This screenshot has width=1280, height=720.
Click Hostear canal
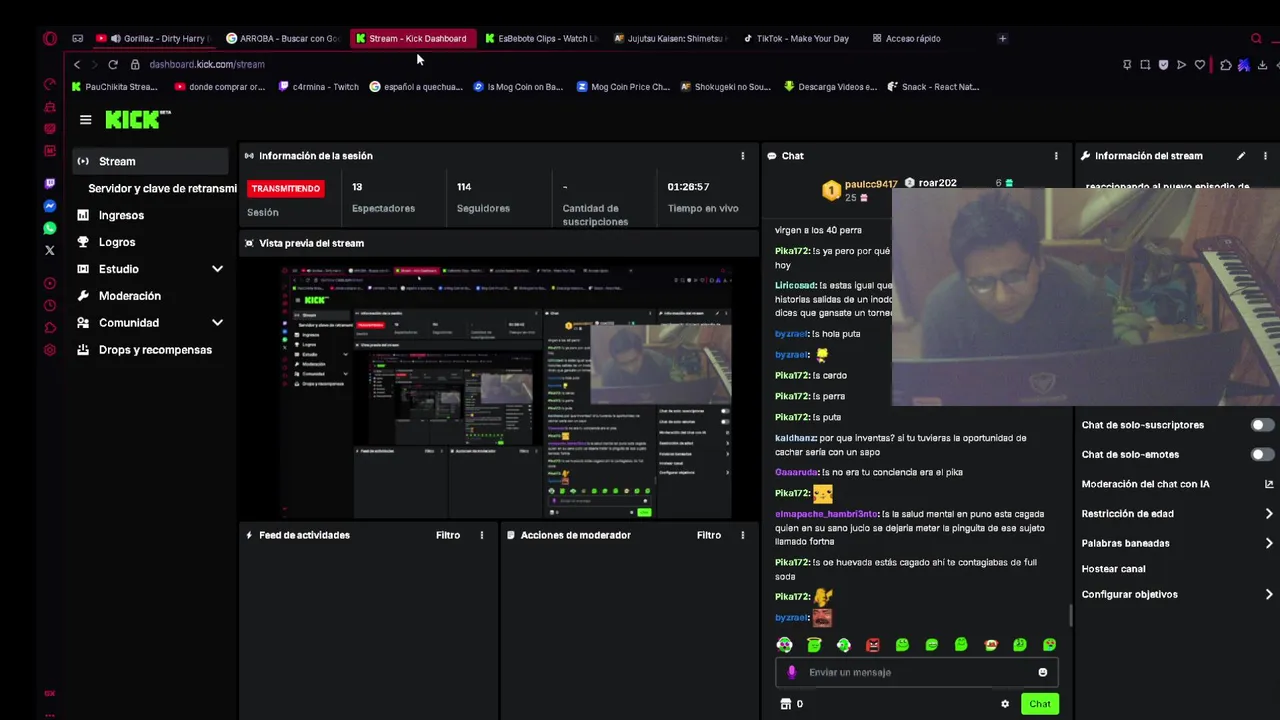(1113, 569)
